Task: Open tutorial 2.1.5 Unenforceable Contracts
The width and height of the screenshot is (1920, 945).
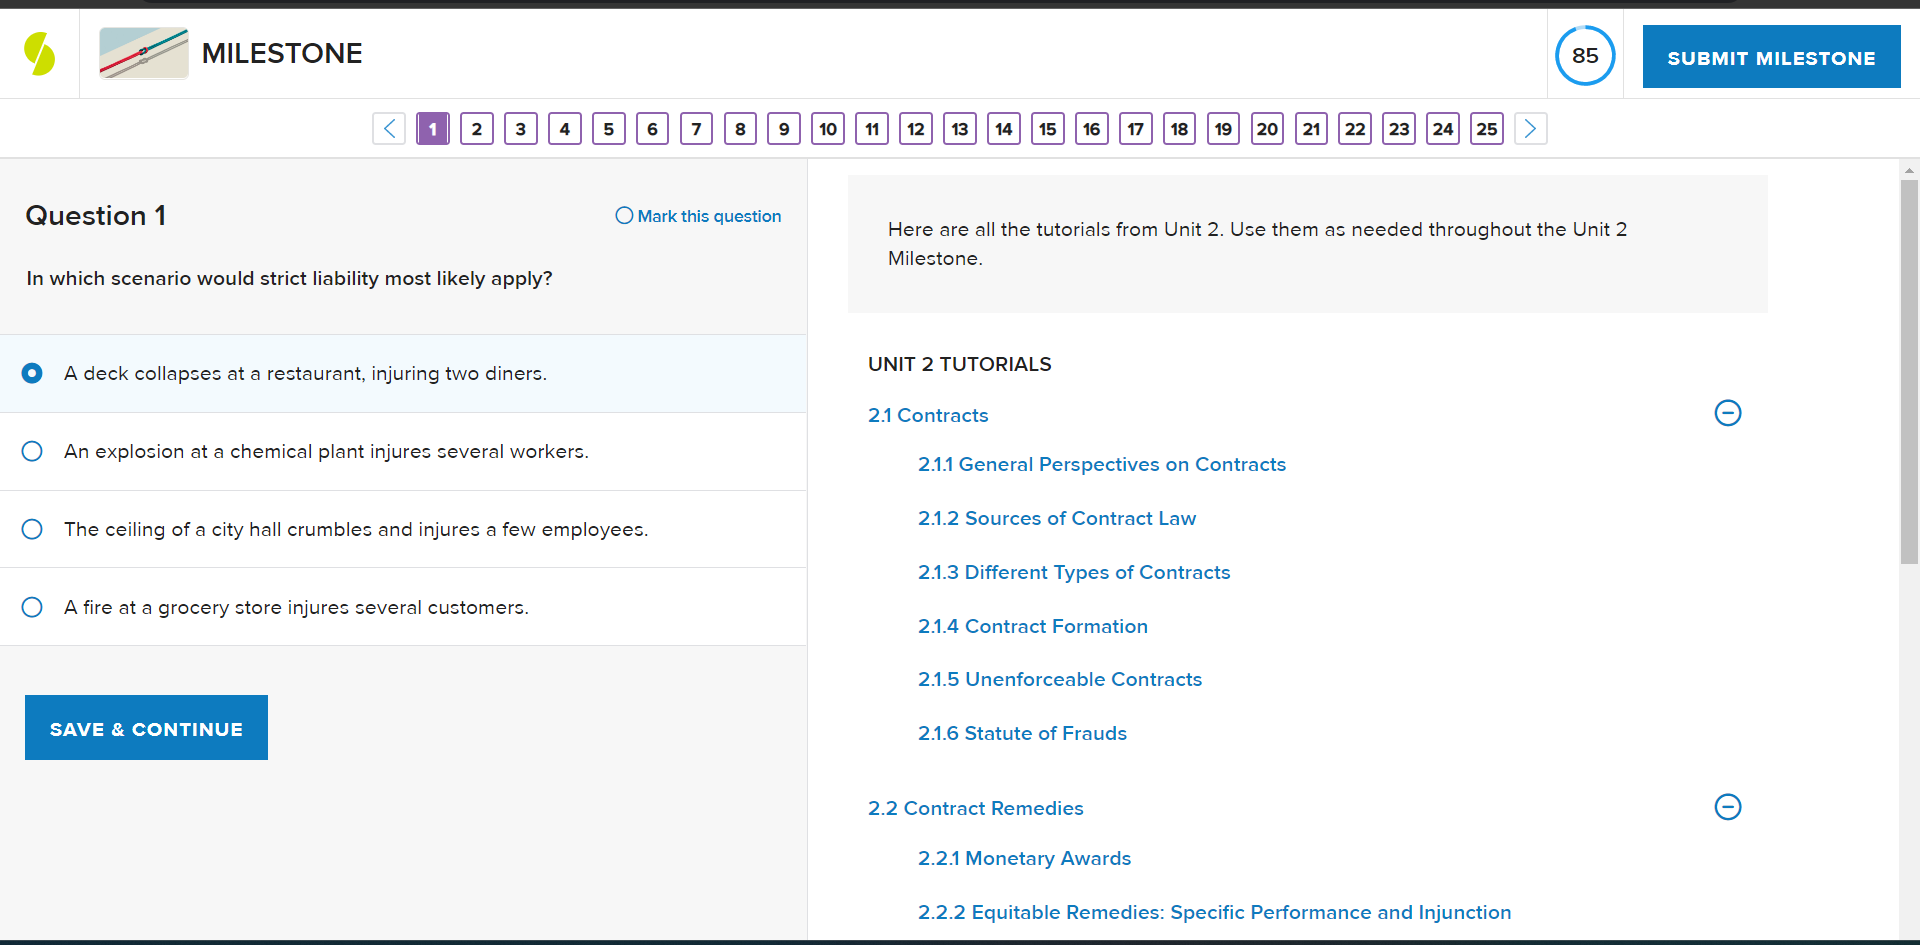Action: tap(1060, 679)
